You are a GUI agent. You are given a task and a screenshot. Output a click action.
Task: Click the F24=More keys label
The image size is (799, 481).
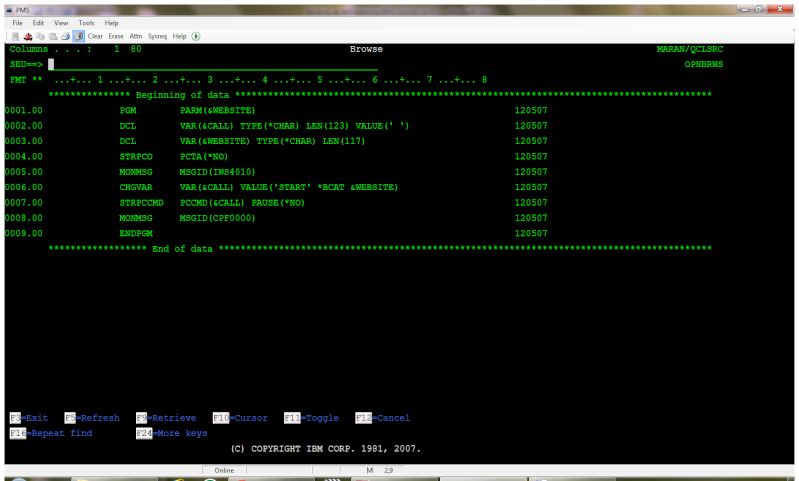click(x=172, y=433)
